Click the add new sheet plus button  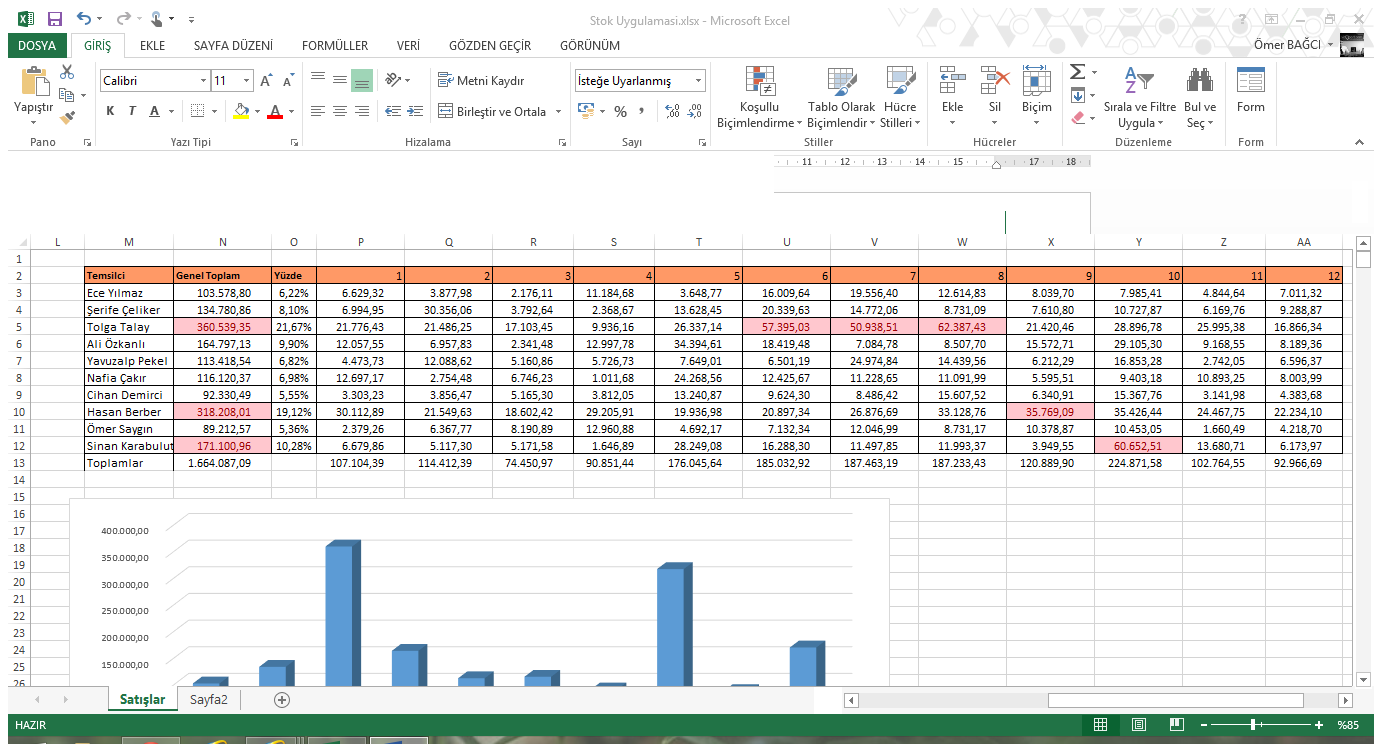(x=282, y=700)
